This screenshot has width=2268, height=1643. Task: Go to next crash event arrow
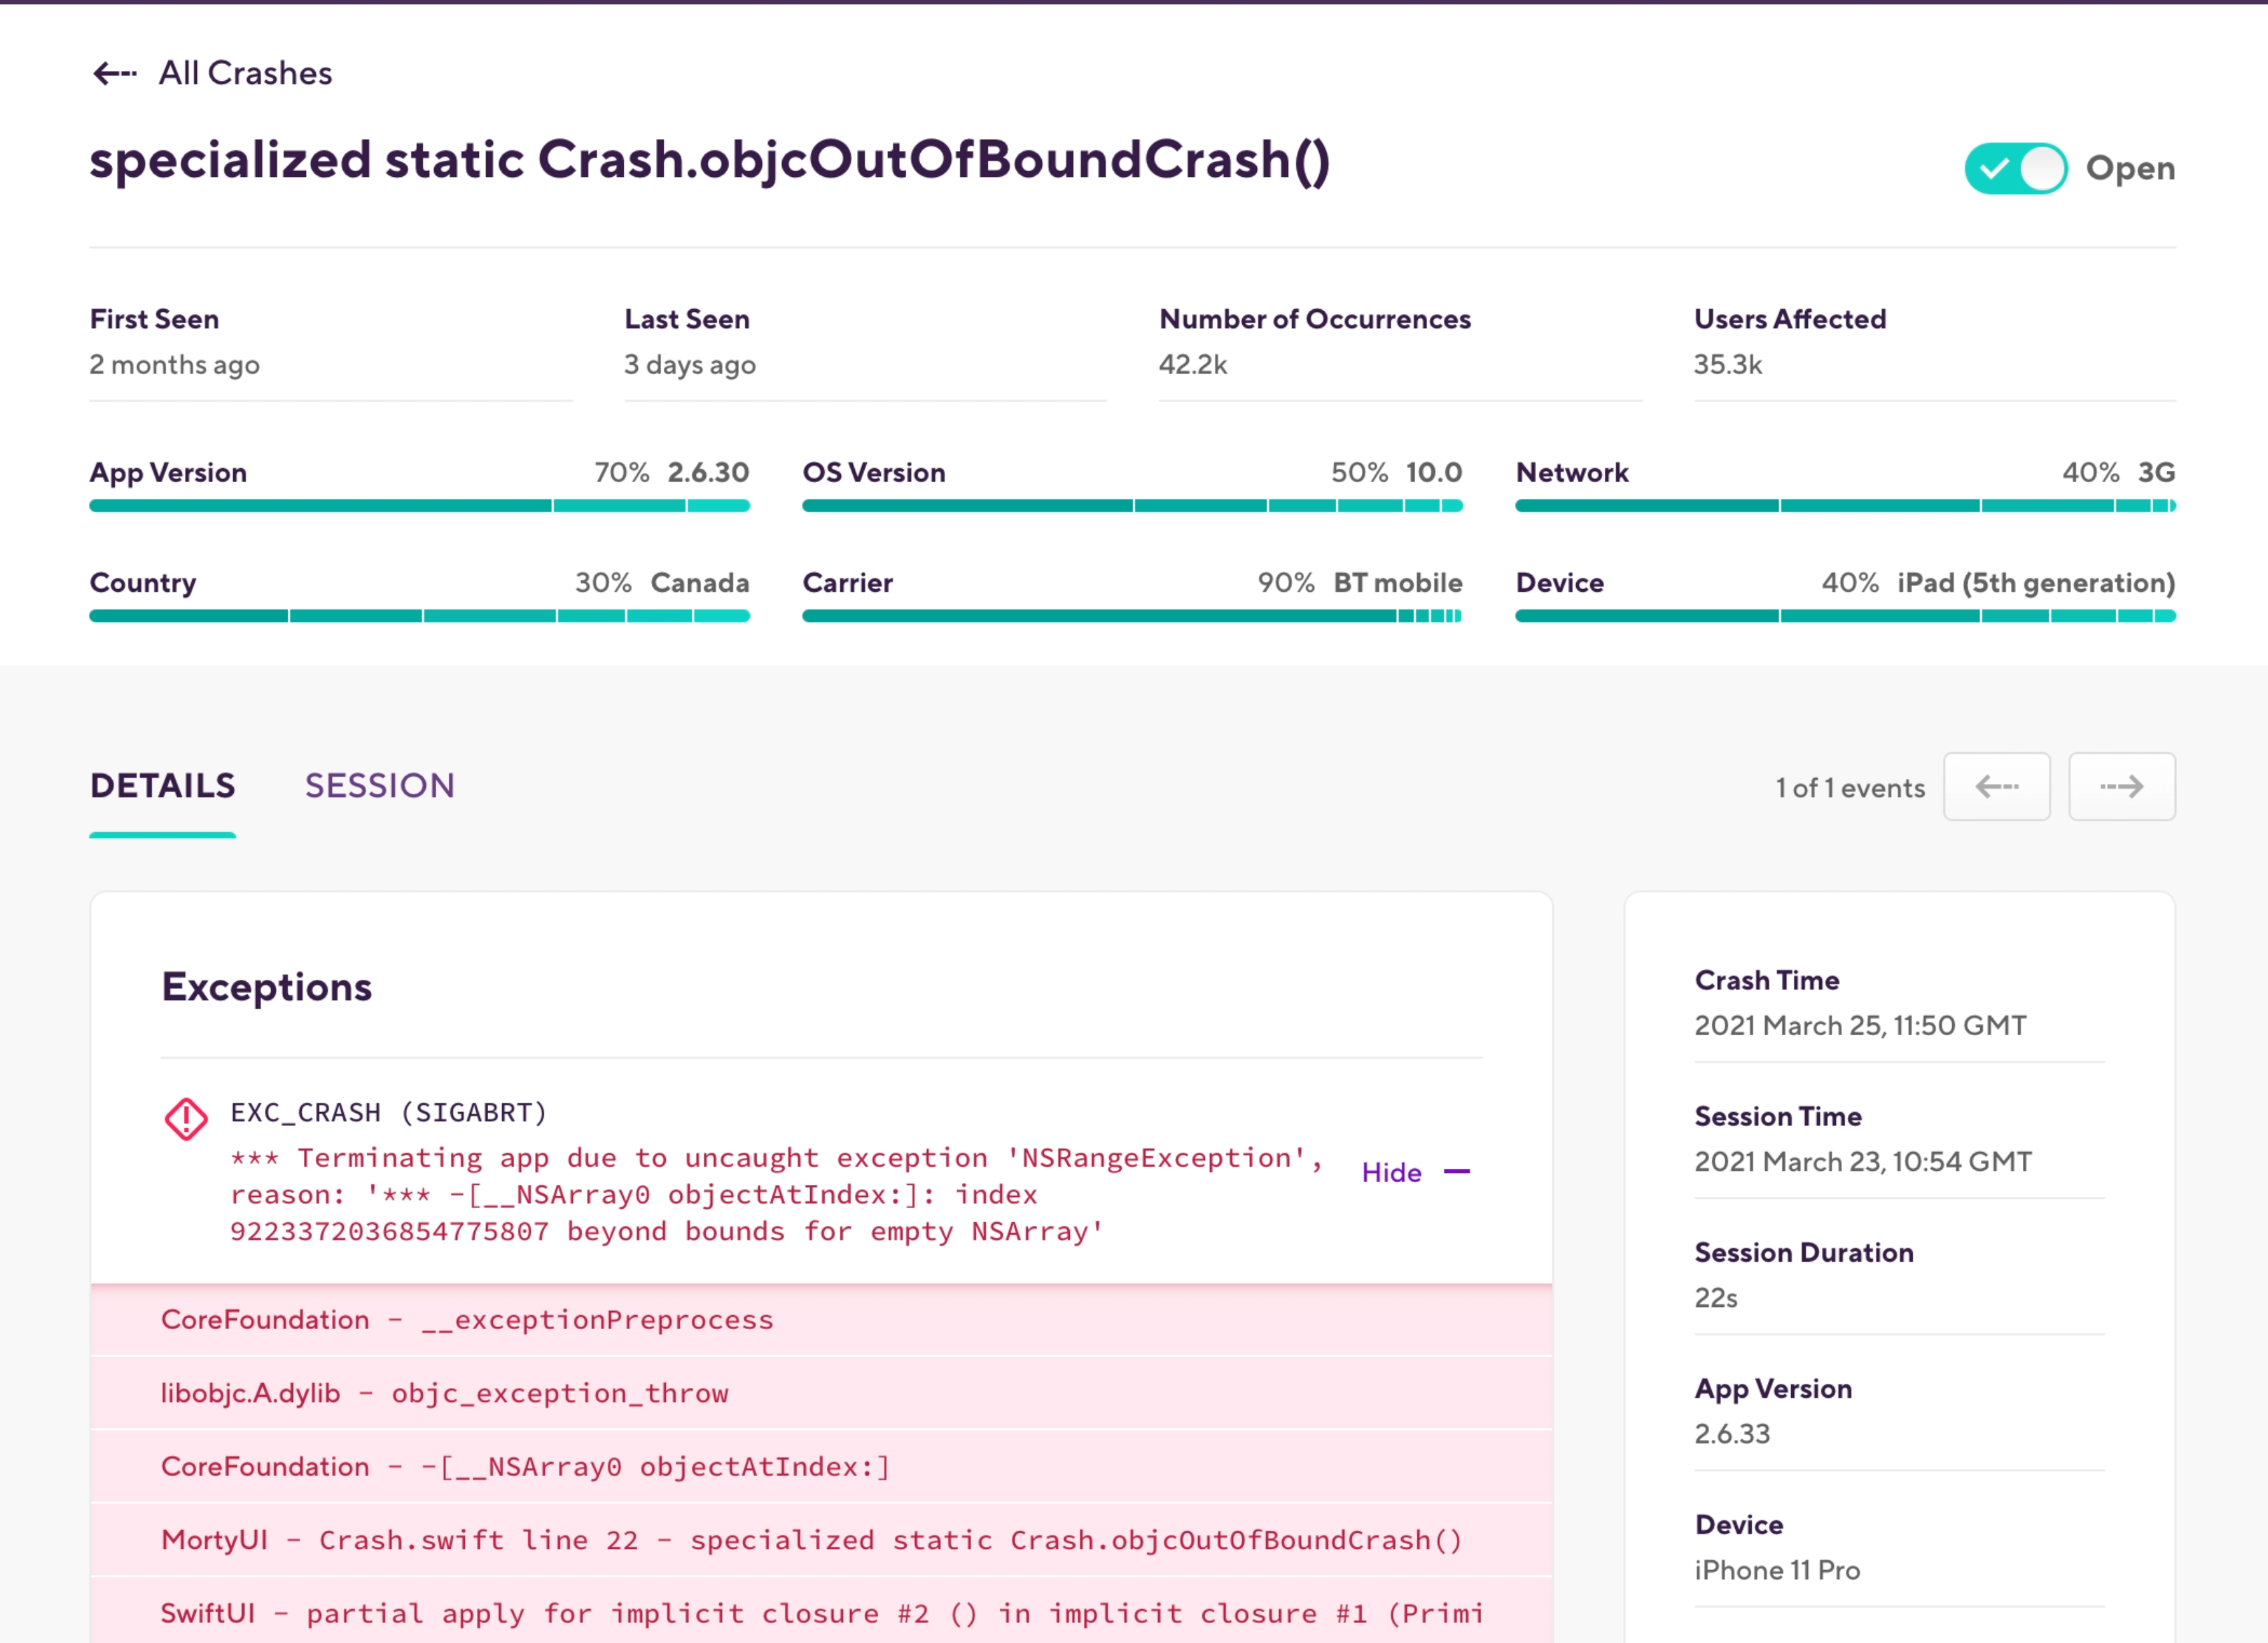point(2121,787)
